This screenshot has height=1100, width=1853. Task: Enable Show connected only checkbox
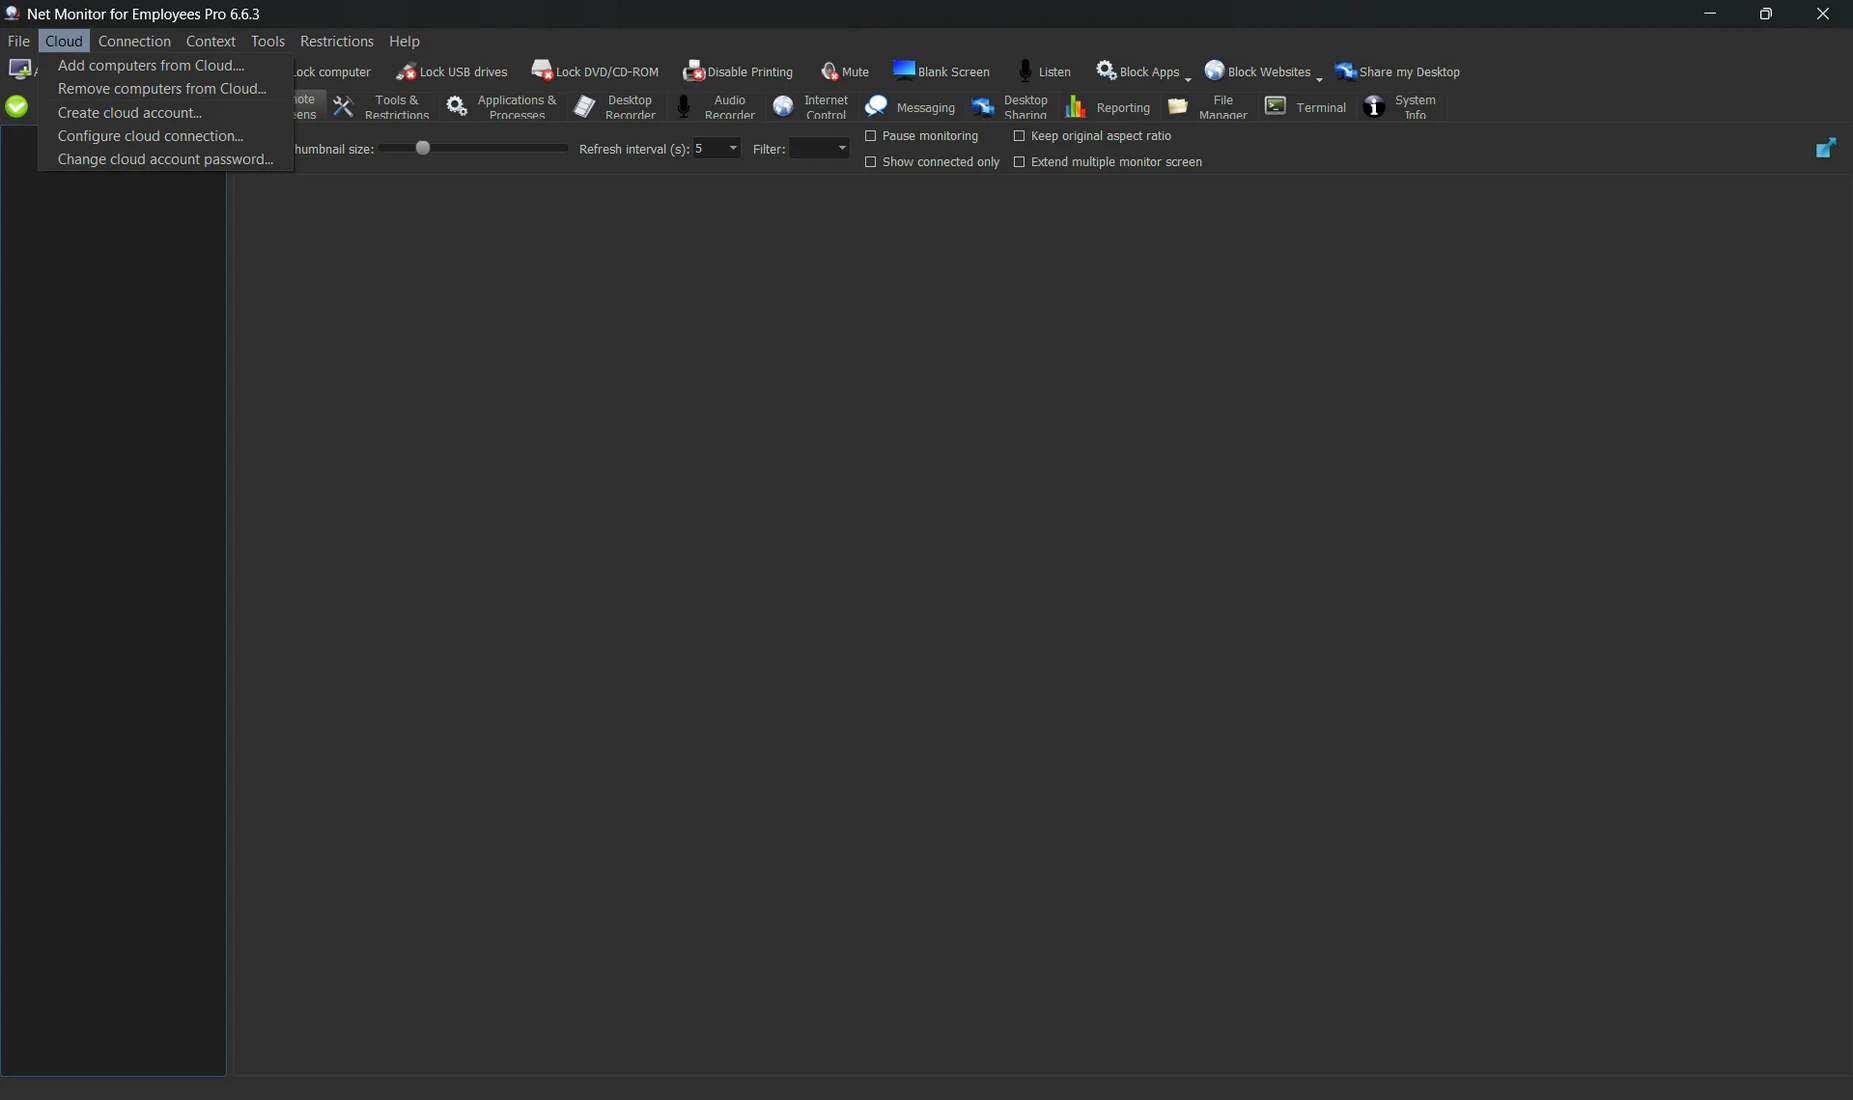[x=870, y=162]
